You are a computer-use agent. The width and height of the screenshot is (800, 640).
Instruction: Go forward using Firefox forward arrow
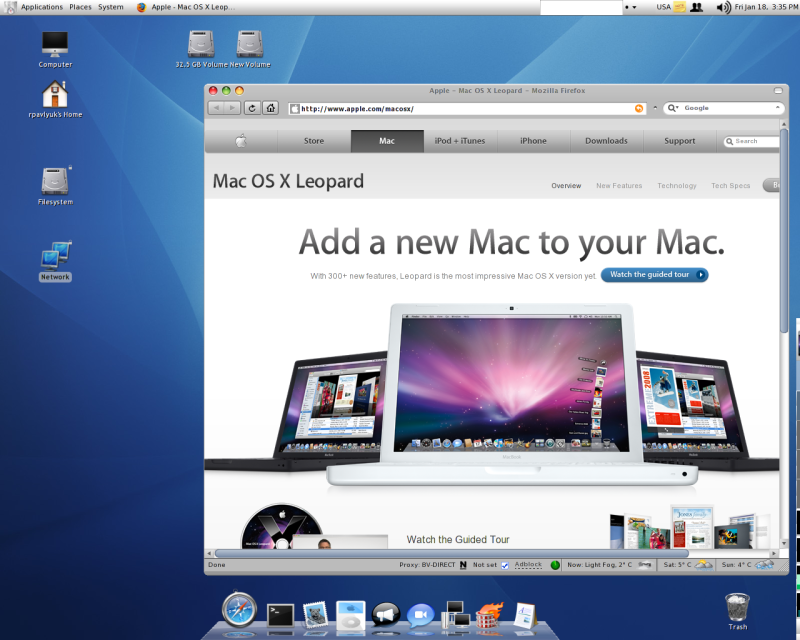[232, 108]
